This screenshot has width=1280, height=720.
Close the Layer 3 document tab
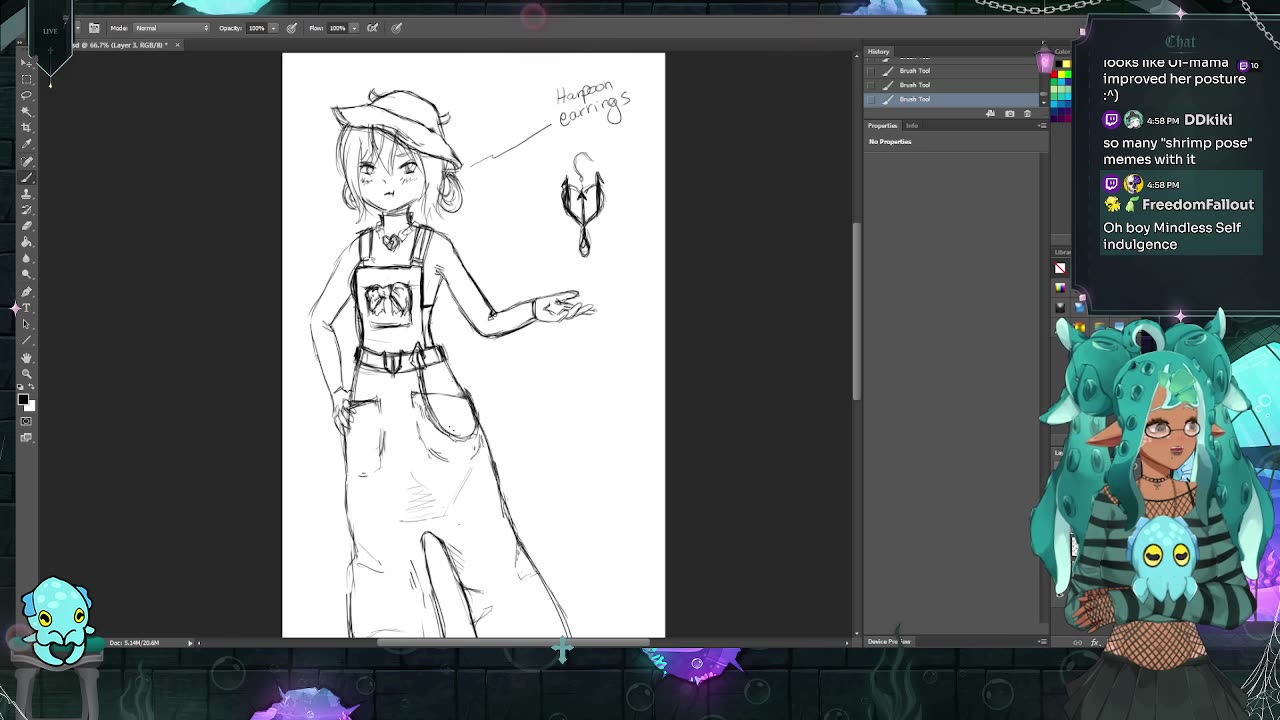click(177, 45)
